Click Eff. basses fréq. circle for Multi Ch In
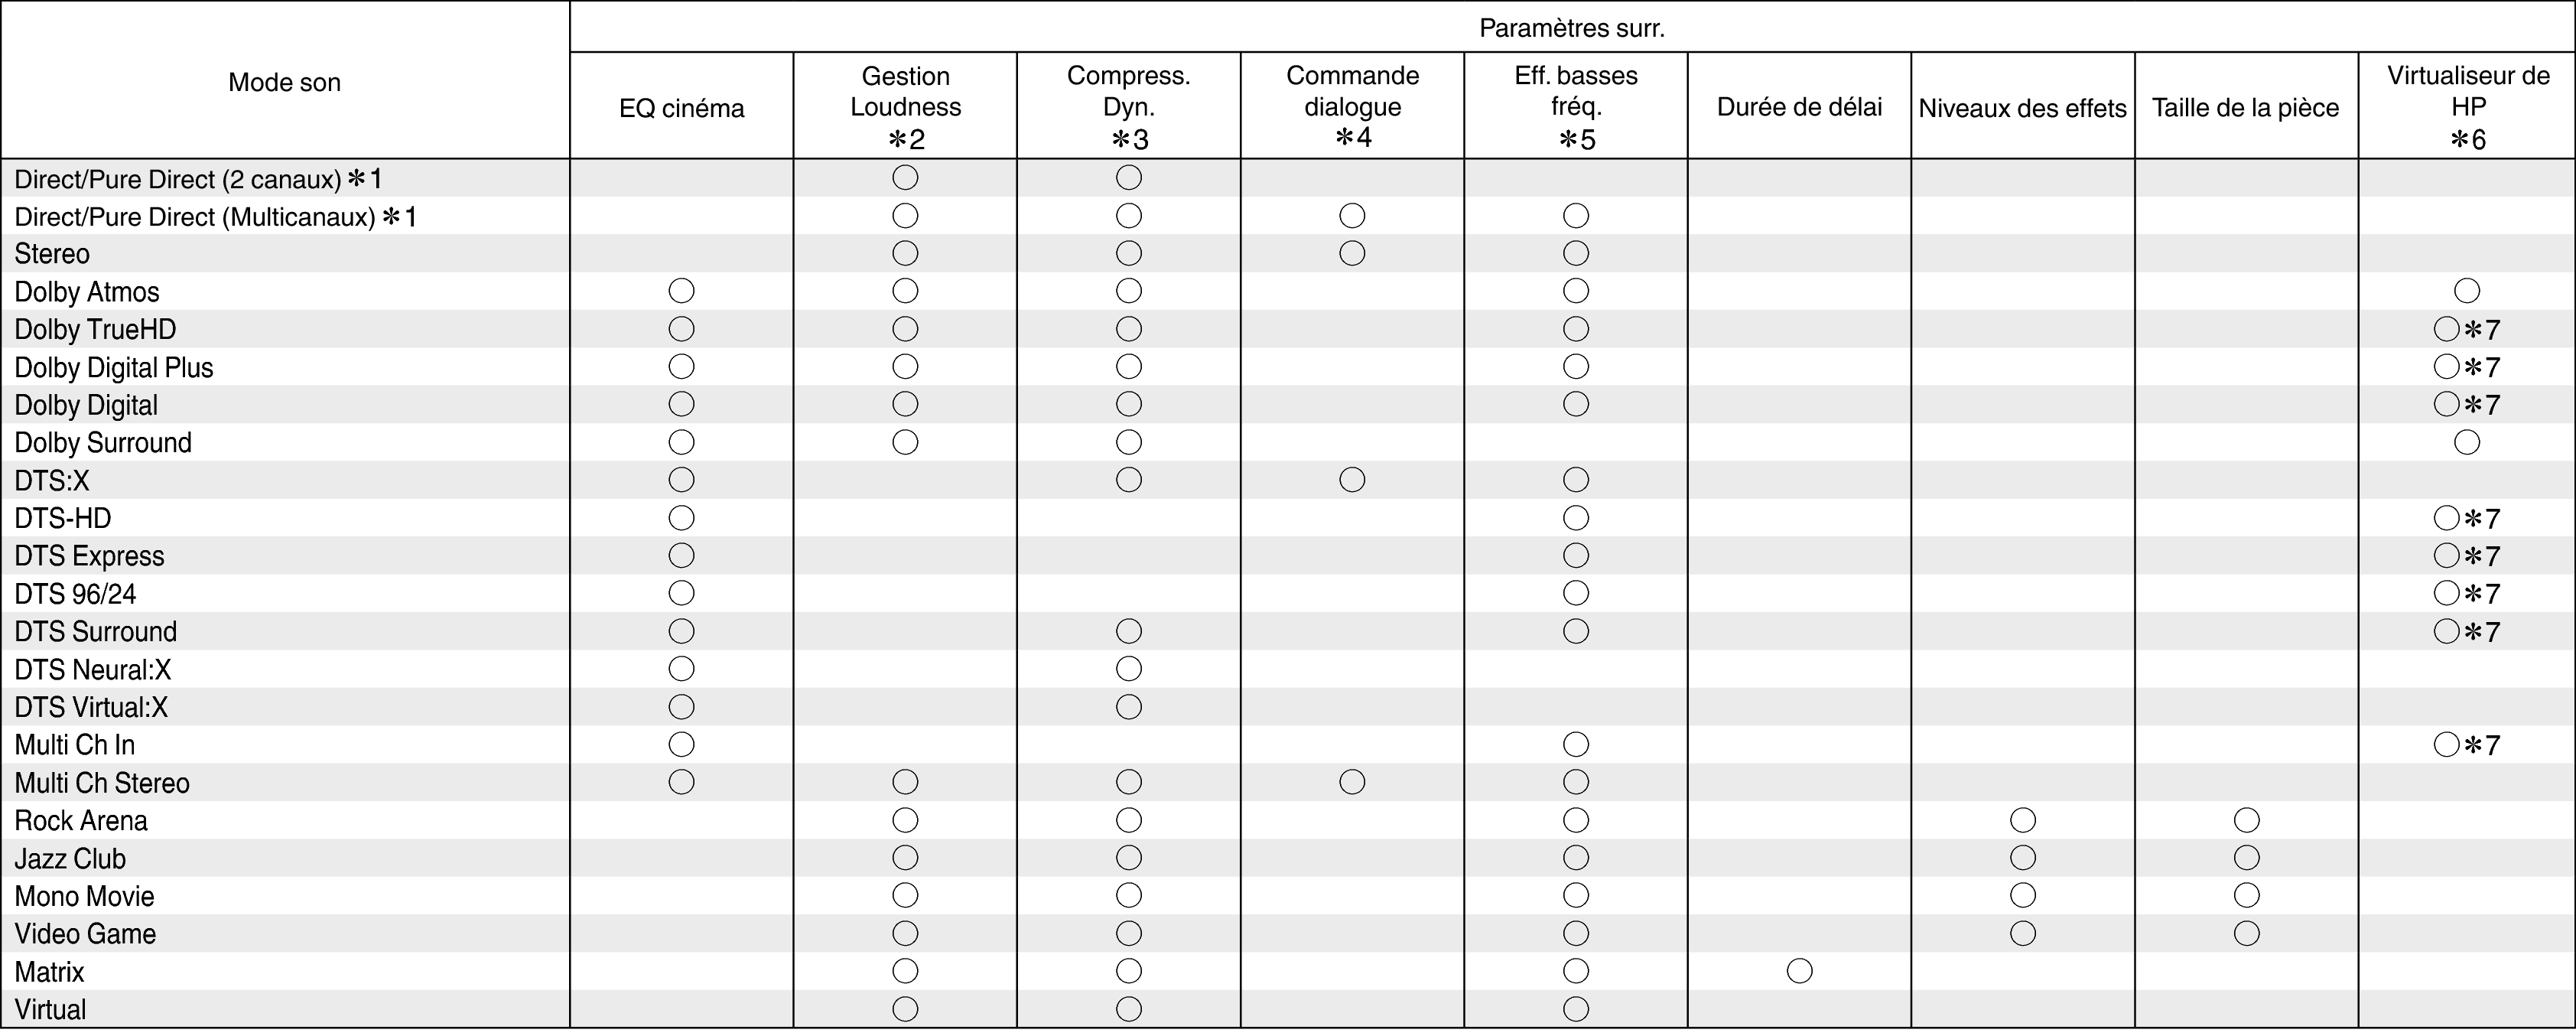Viewport: 2576px width, 1036px height. pos(1576,744)
